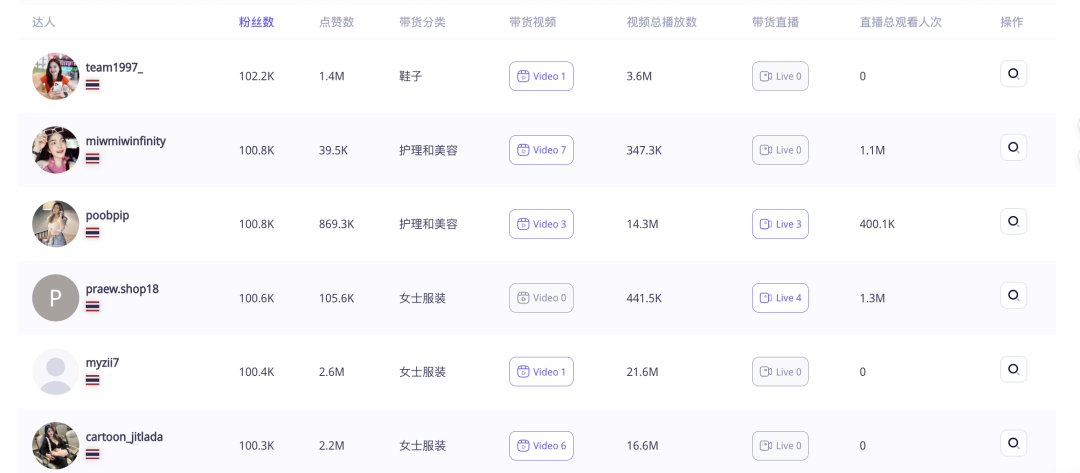This screenshot has height=473, width=1080.
Task: Click Live 4 button for praew.shop18
Action: point(780,298)
